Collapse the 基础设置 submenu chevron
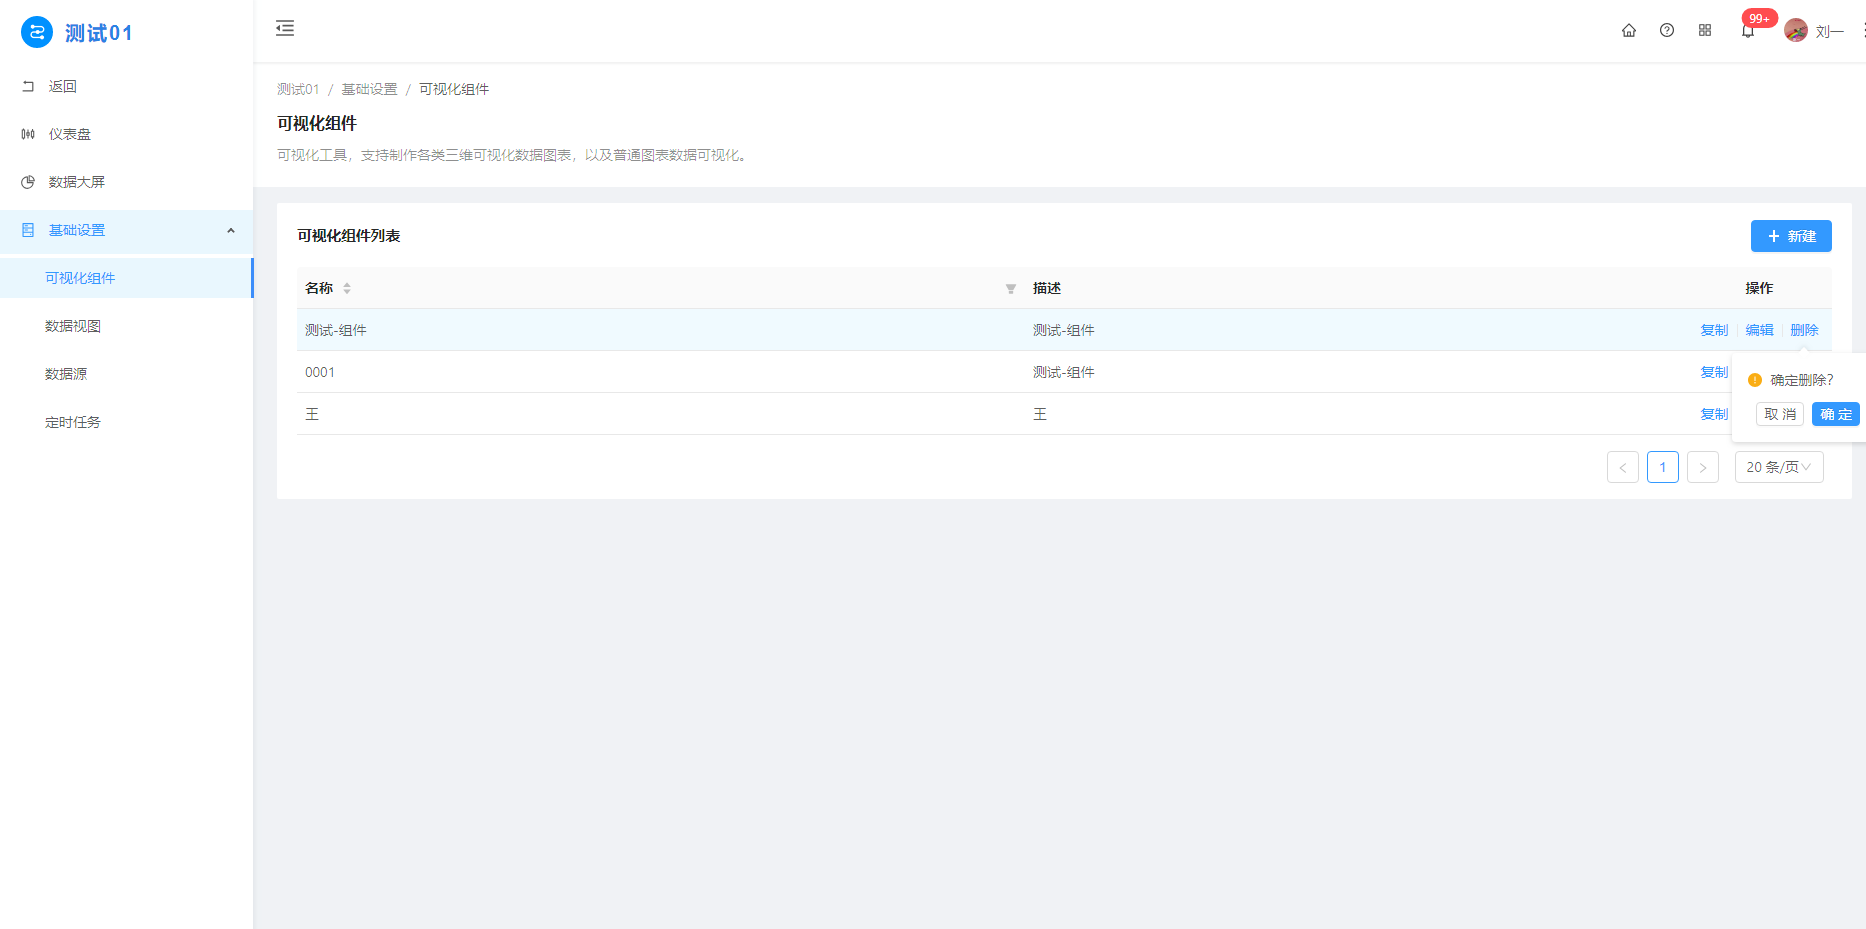Image resolution: width=1866 pixels, height=929 pixels. [x=231, y=231]
